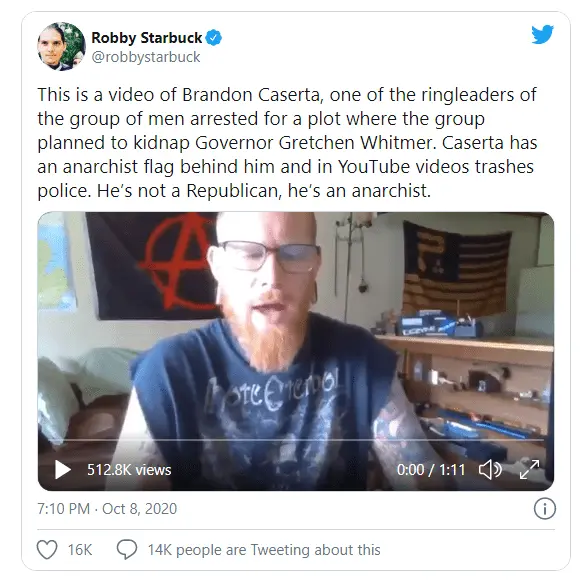This screenshot has height=584, width=583.
Task: Click the 0:00 / 1:11 time display
Action: (x=431, y=470)
